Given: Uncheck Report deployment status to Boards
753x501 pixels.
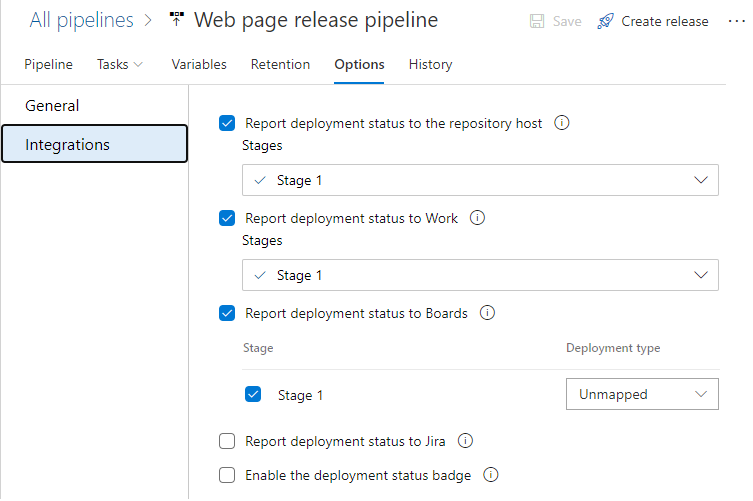Looking at the screenshot, I should 227,313.
